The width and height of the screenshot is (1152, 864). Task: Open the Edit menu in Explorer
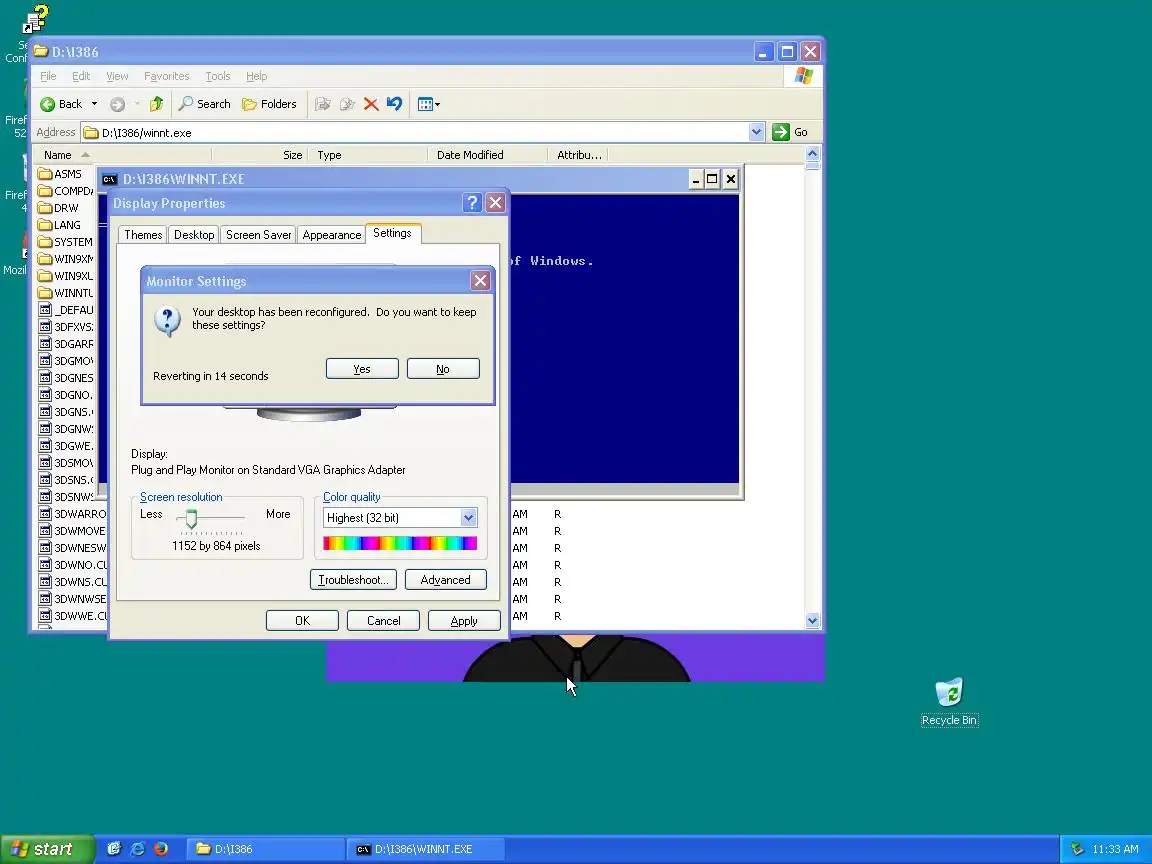(x=81, y=76)
